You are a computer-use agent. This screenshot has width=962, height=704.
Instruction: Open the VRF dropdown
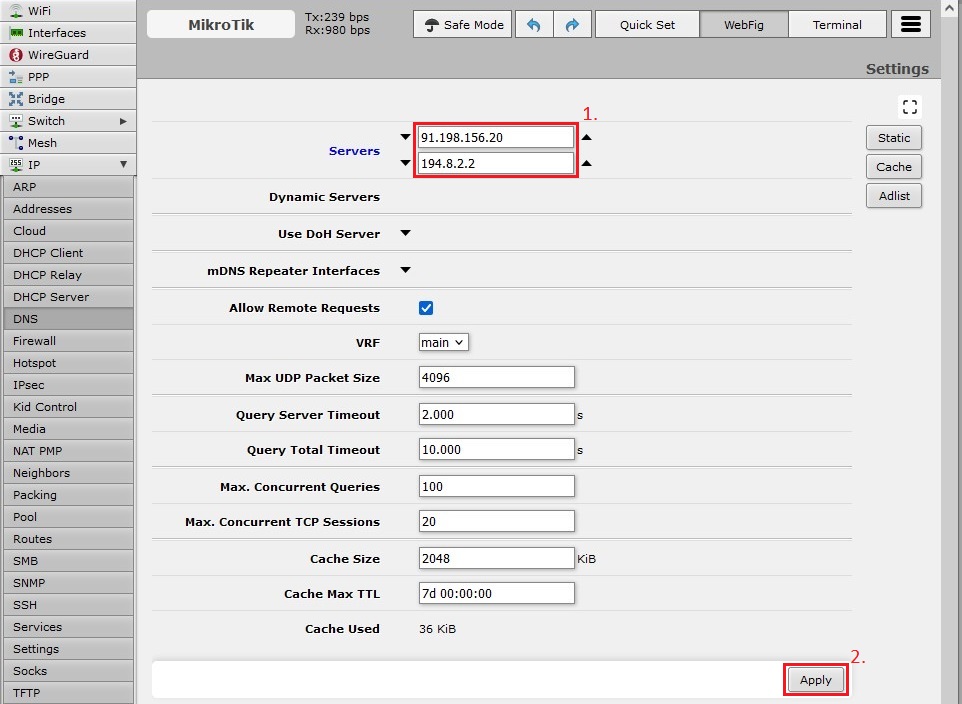click(x=443, y=342)
